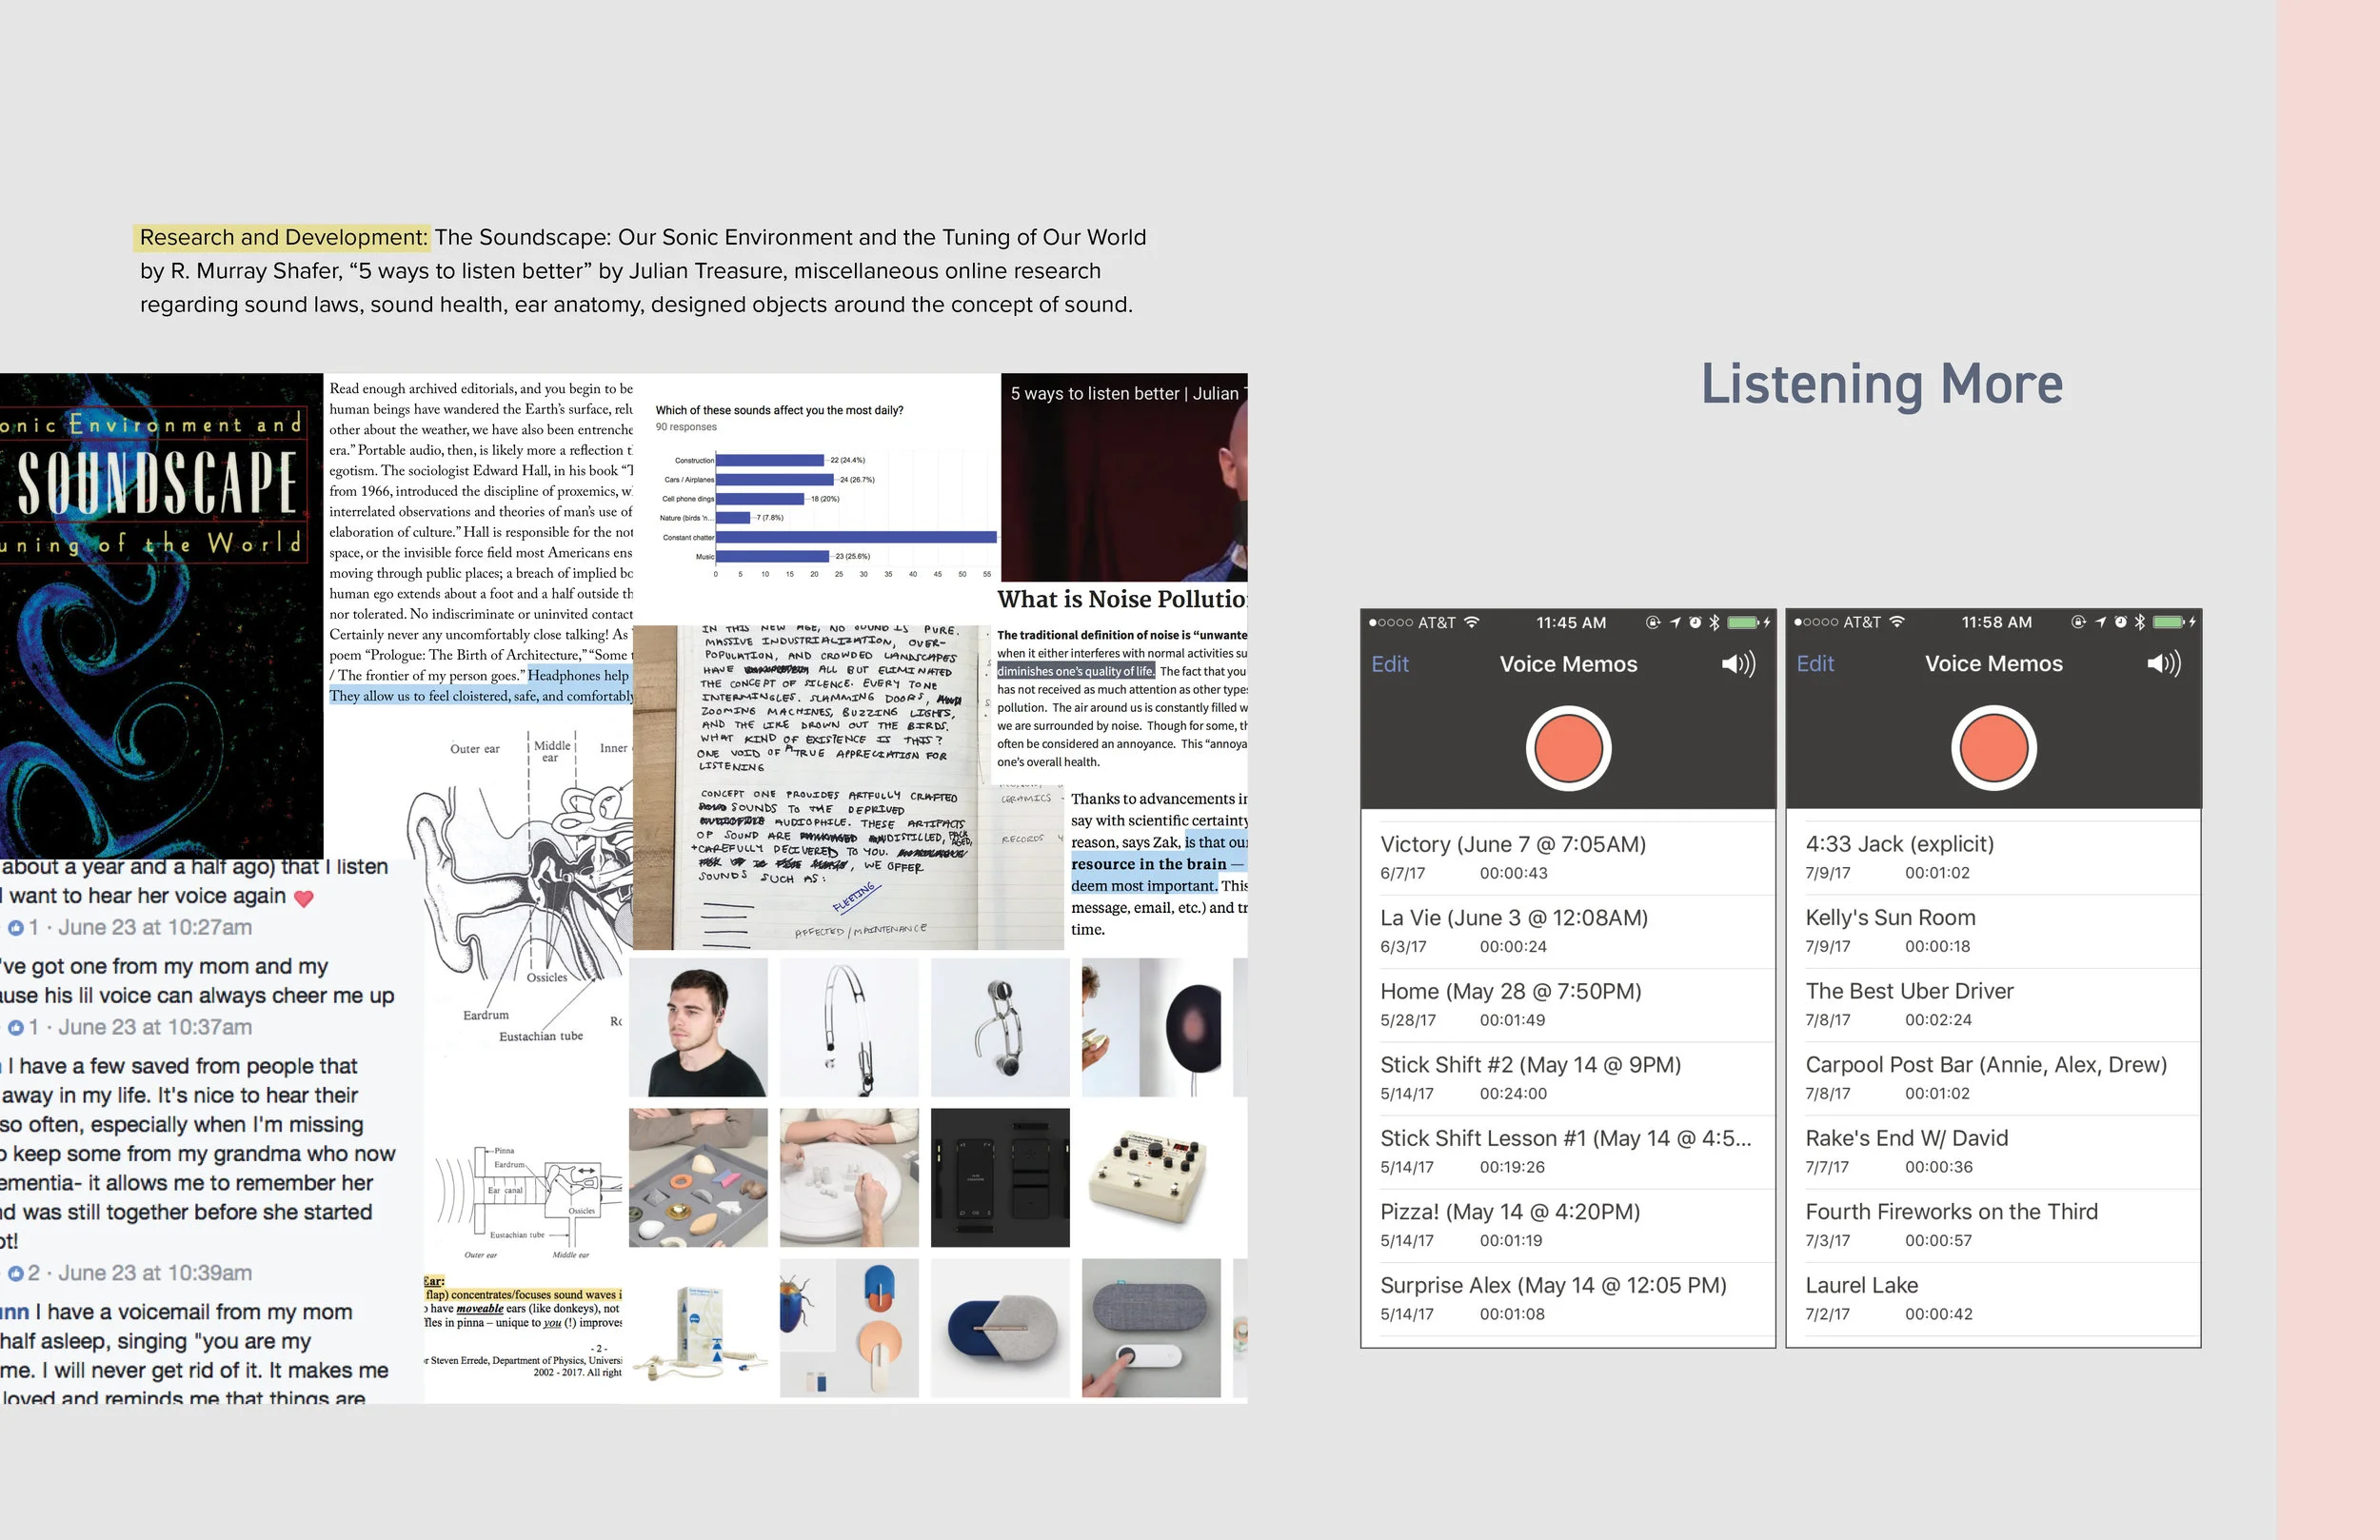The image size is (2380, 1540).
Task: Click the Research and Development highlighted label
Action: pos(283,237)
